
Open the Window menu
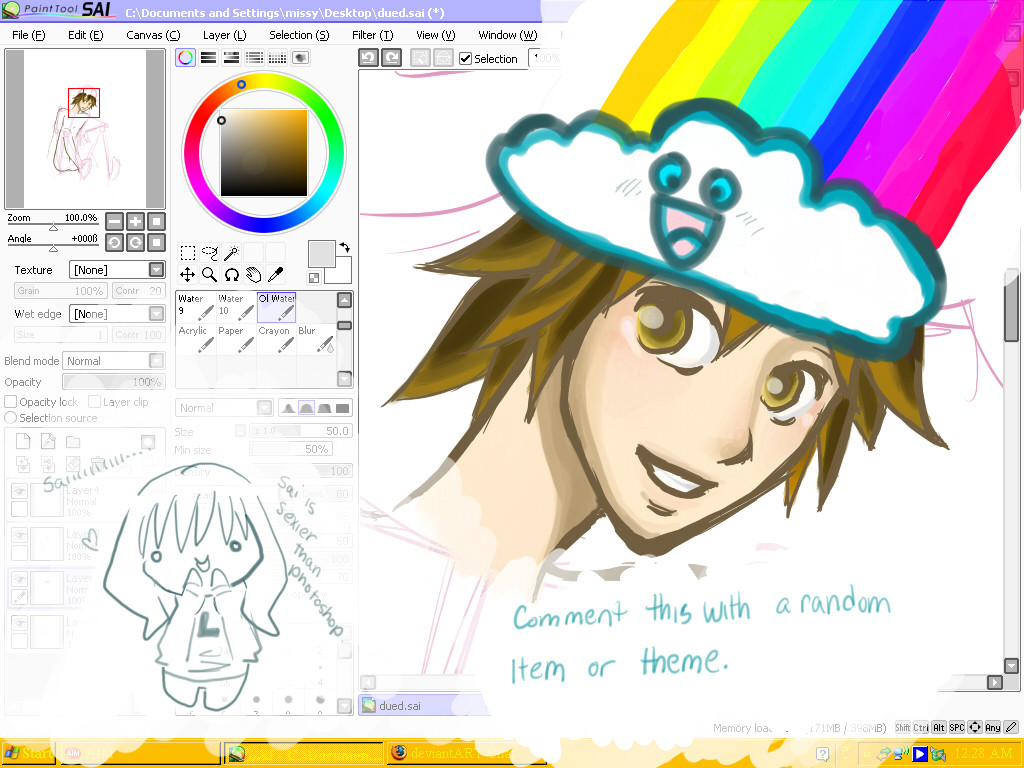click(x=507, y=35)
